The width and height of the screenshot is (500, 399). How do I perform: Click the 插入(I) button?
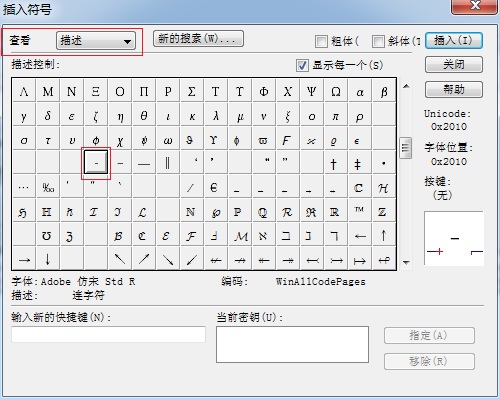click(454, 40)
